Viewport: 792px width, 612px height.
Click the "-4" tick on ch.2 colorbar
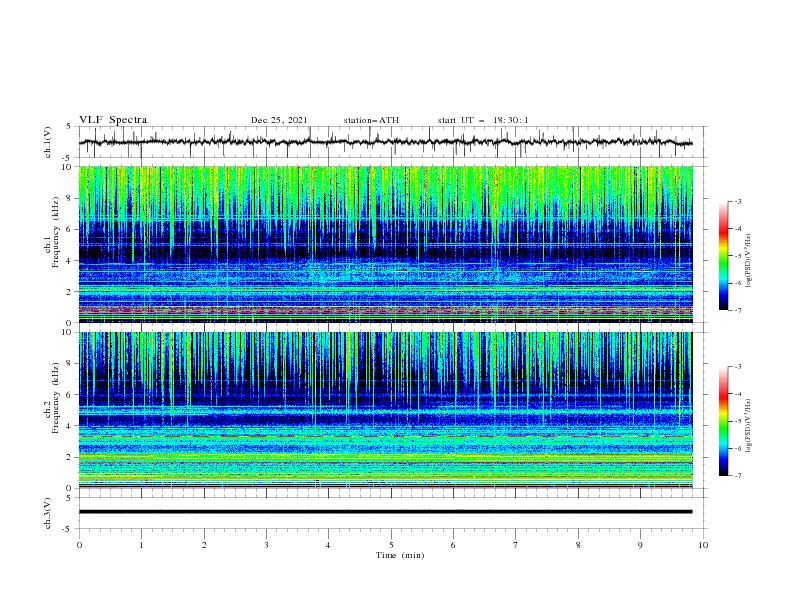coord(737,394)
